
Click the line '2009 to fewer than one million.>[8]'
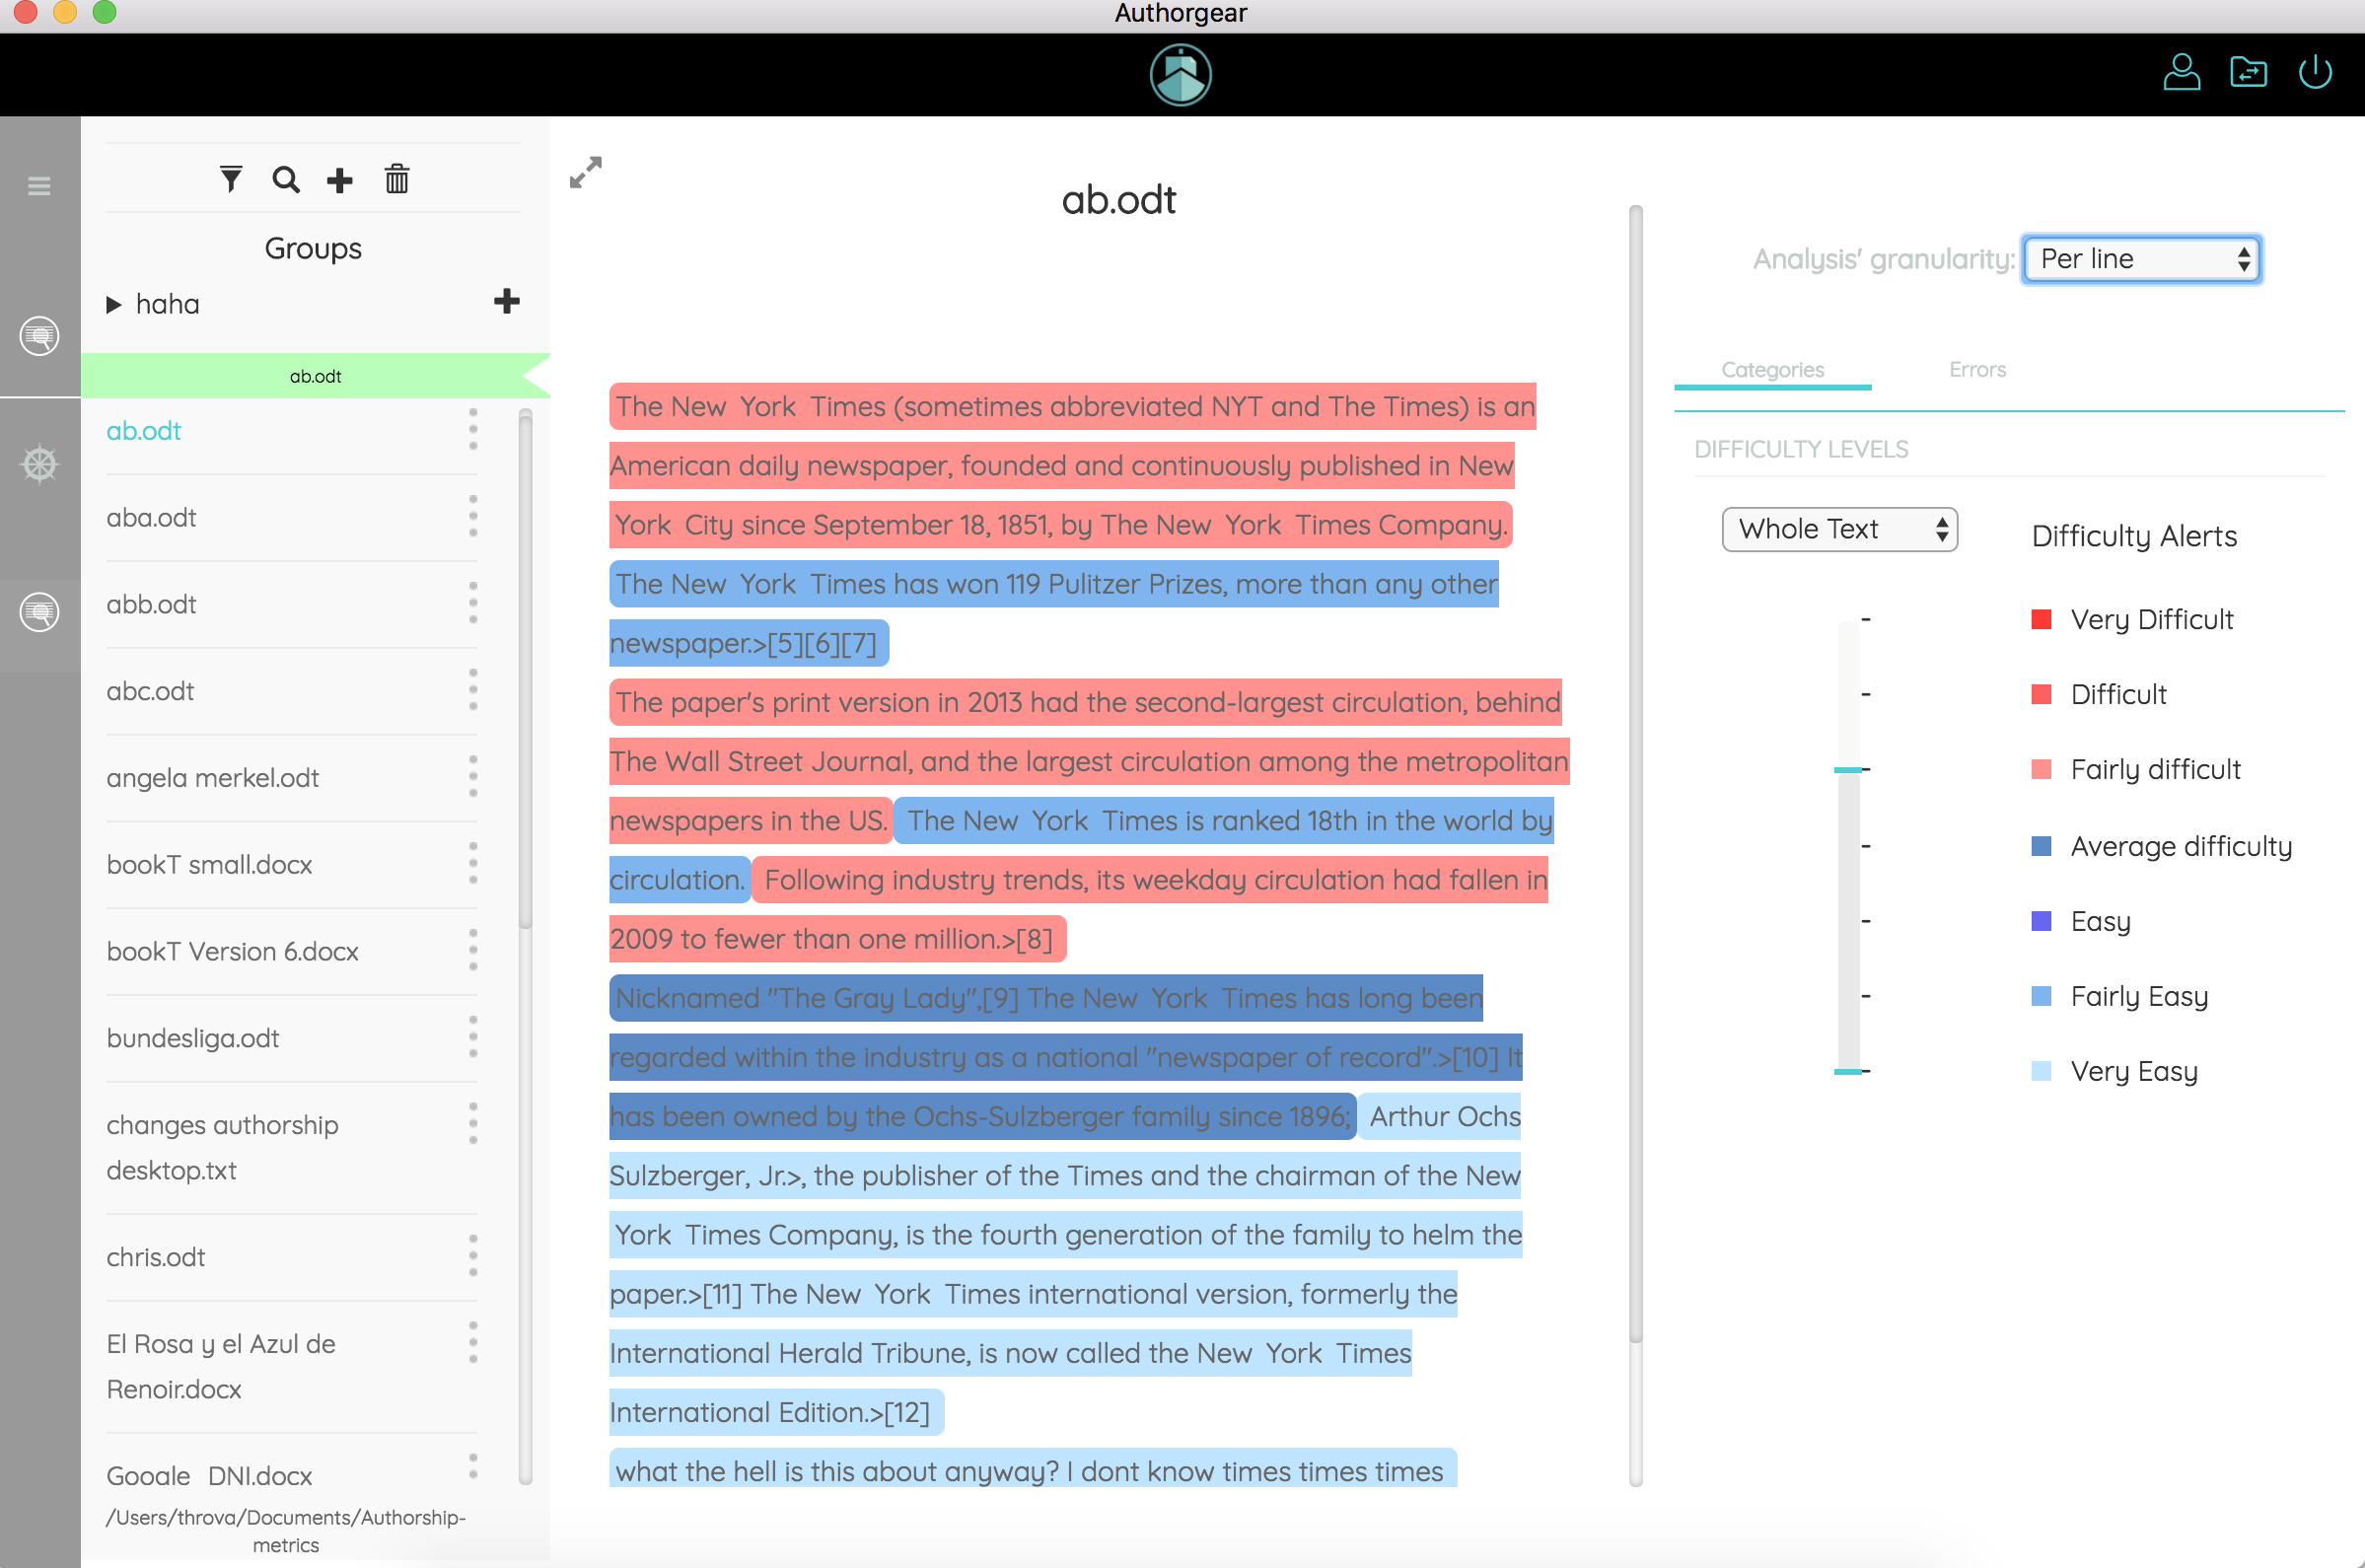point(837,939)
